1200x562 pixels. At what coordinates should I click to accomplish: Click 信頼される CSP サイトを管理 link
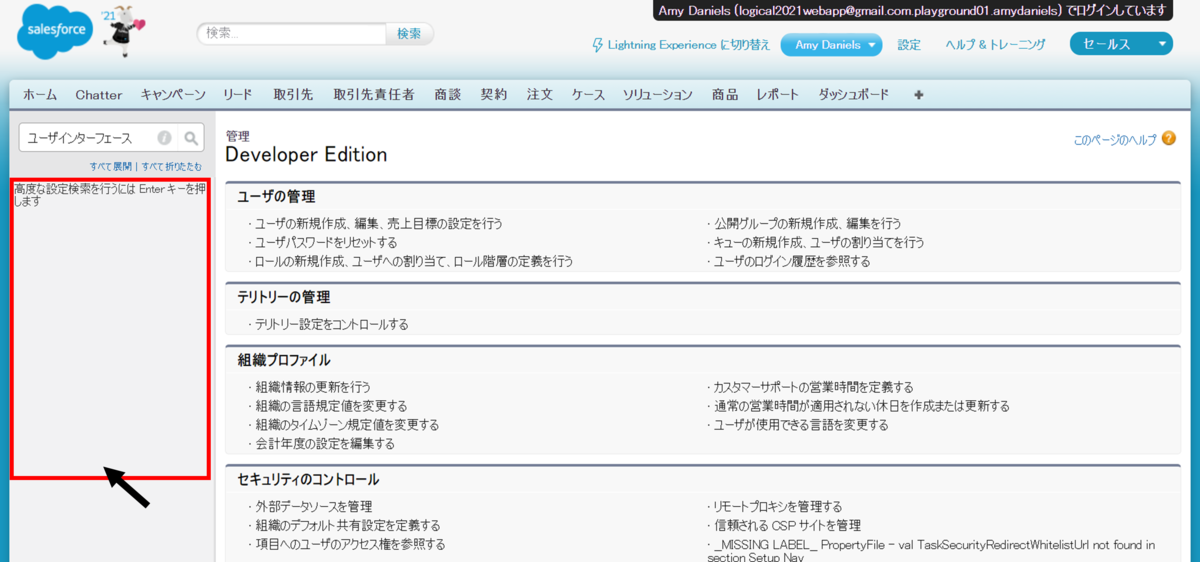787,526
